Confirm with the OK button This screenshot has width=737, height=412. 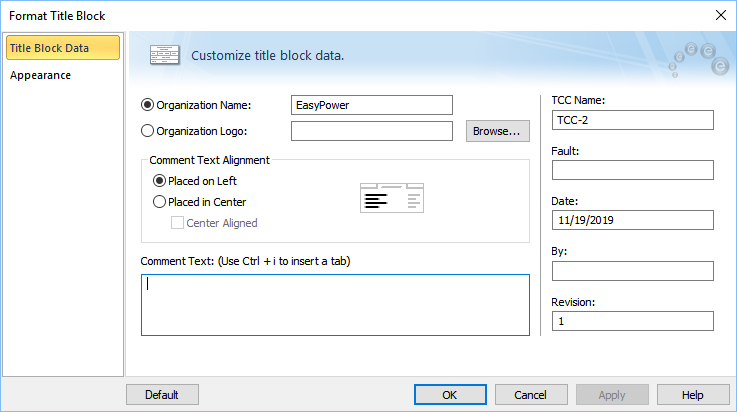[x=450, y=395]
